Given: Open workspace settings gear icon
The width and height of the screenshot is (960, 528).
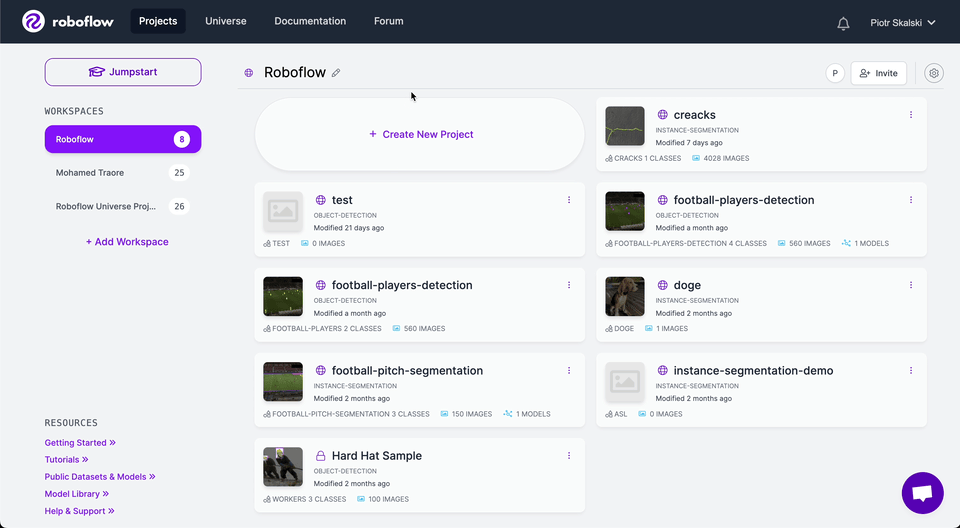Looking at the screenshot, I should click(x=934, y=74).
